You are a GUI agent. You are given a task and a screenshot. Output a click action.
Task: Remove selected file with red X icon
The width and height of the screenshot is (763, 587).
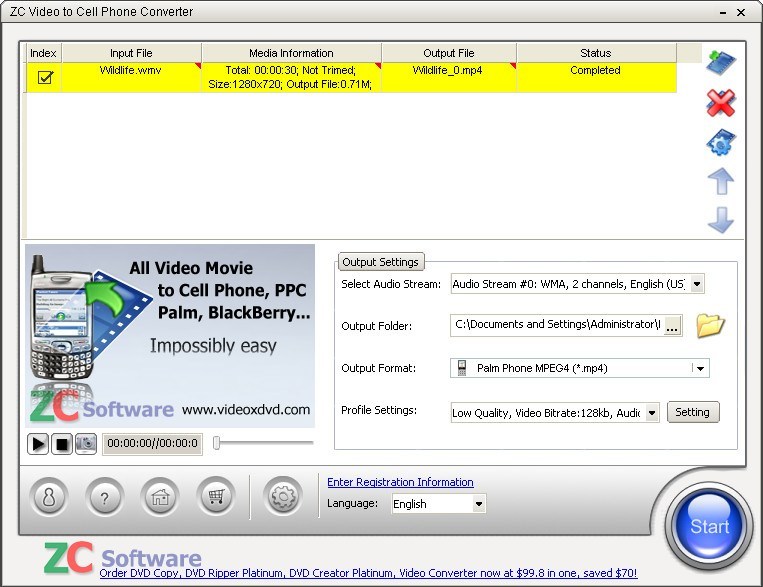coord(720,102)
